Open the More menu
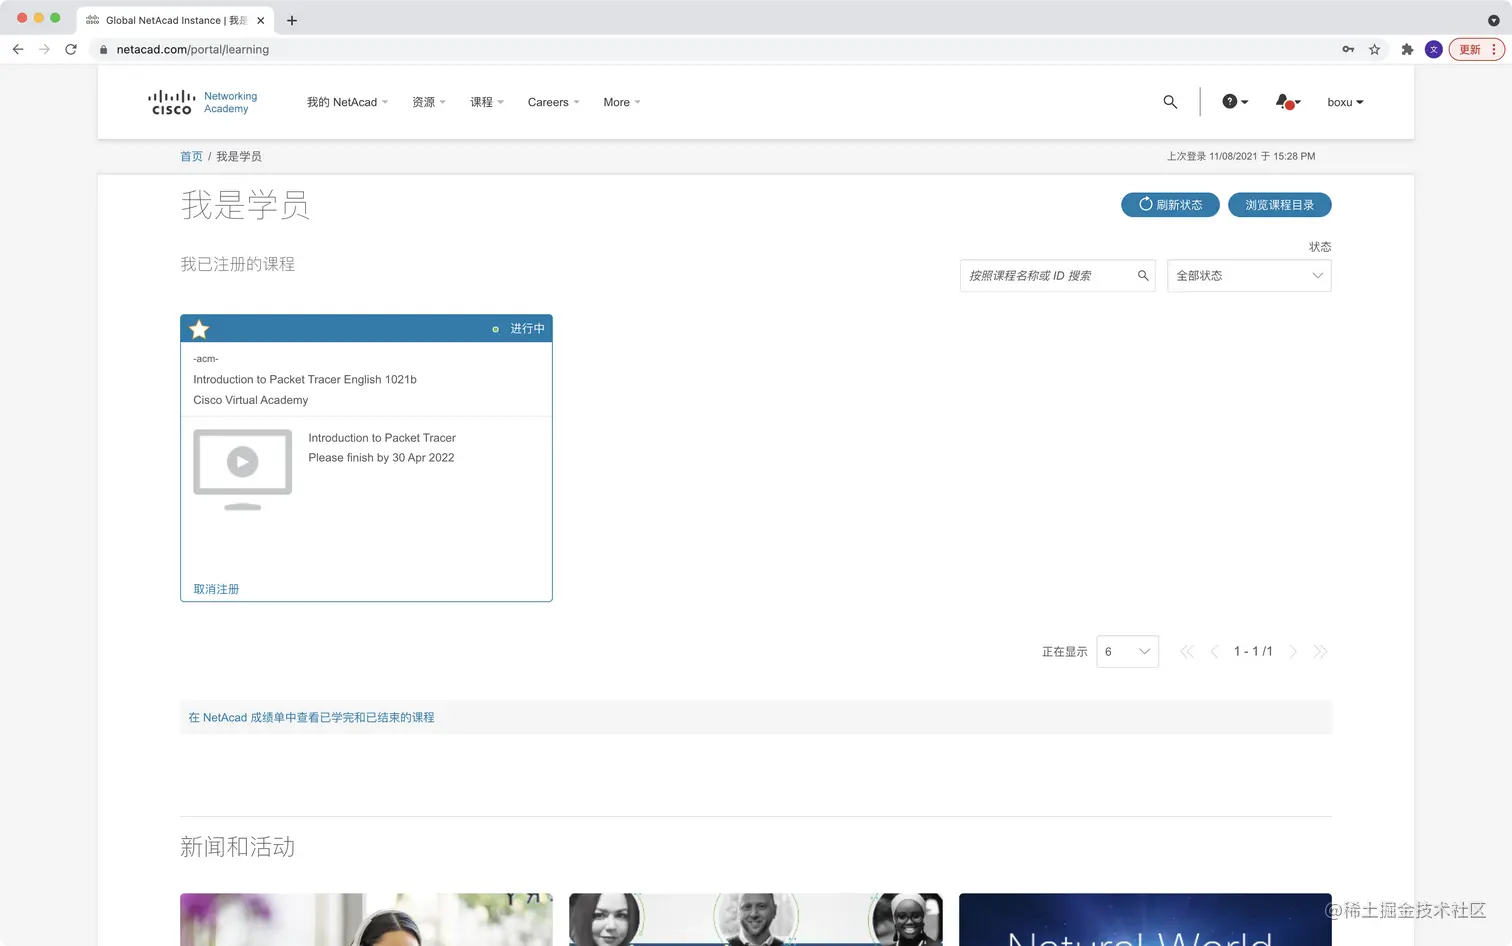This screenshot has height=946, width=1512. pos(622,102)
